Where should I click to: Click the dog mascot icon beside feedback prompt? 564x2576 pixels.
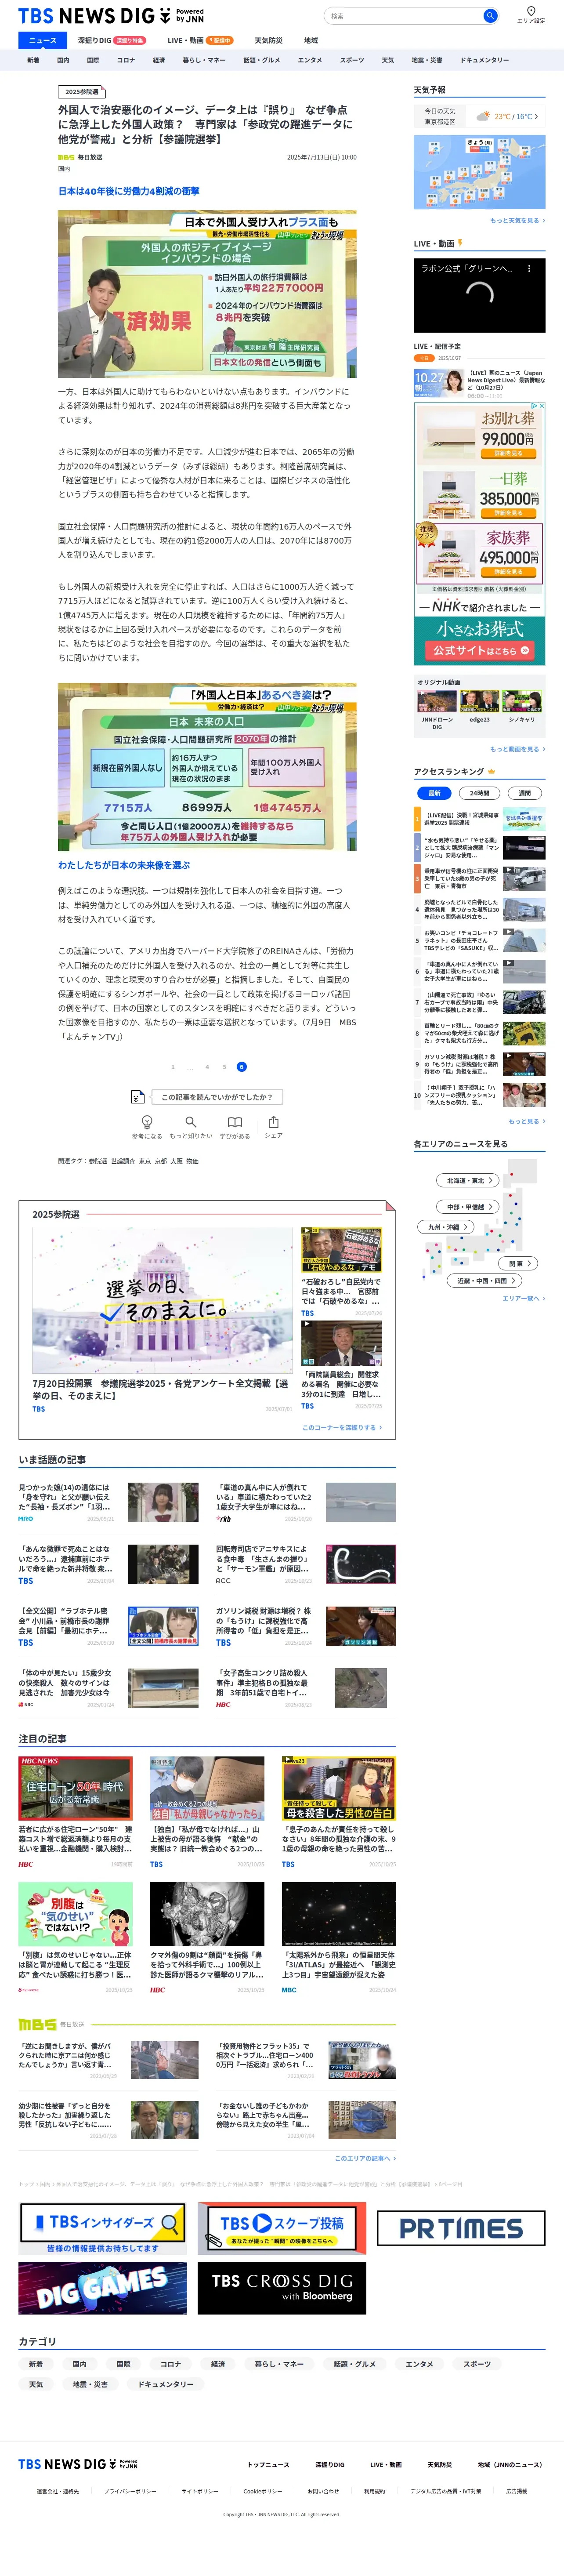point(138,1097)
